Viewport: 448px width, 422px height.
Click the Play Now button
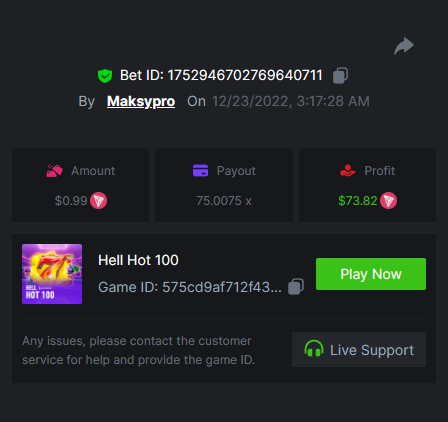point(371,274)
